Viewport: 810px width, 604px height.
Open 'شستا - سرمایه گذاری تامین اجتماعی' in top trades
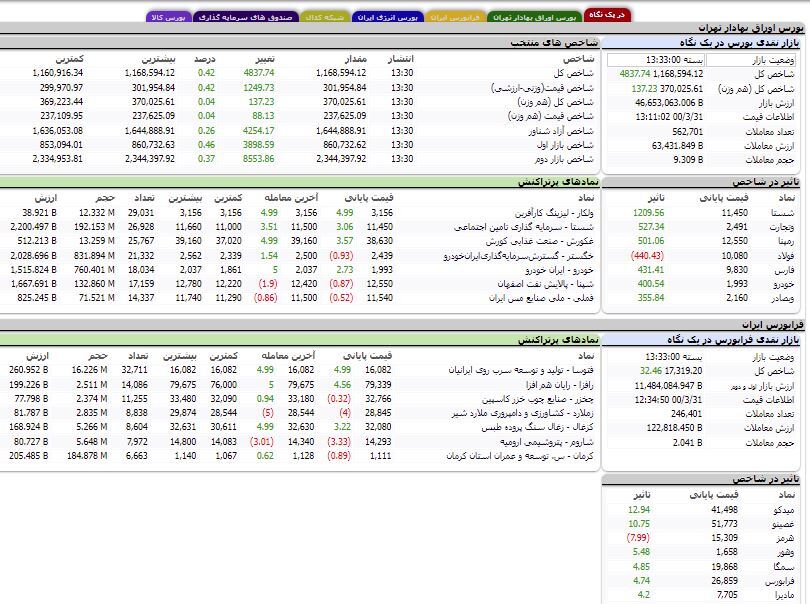click(x=524, y=227)
